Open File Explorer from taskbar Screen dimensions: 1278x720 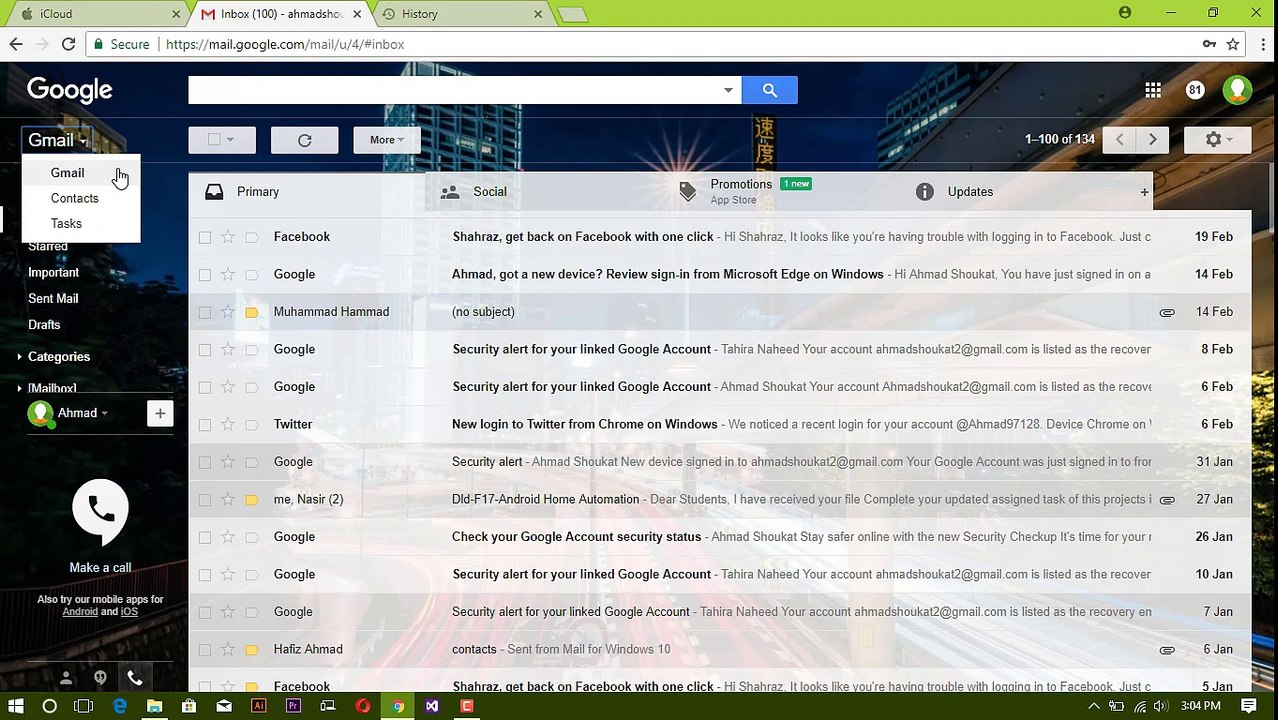pos(154,706)
